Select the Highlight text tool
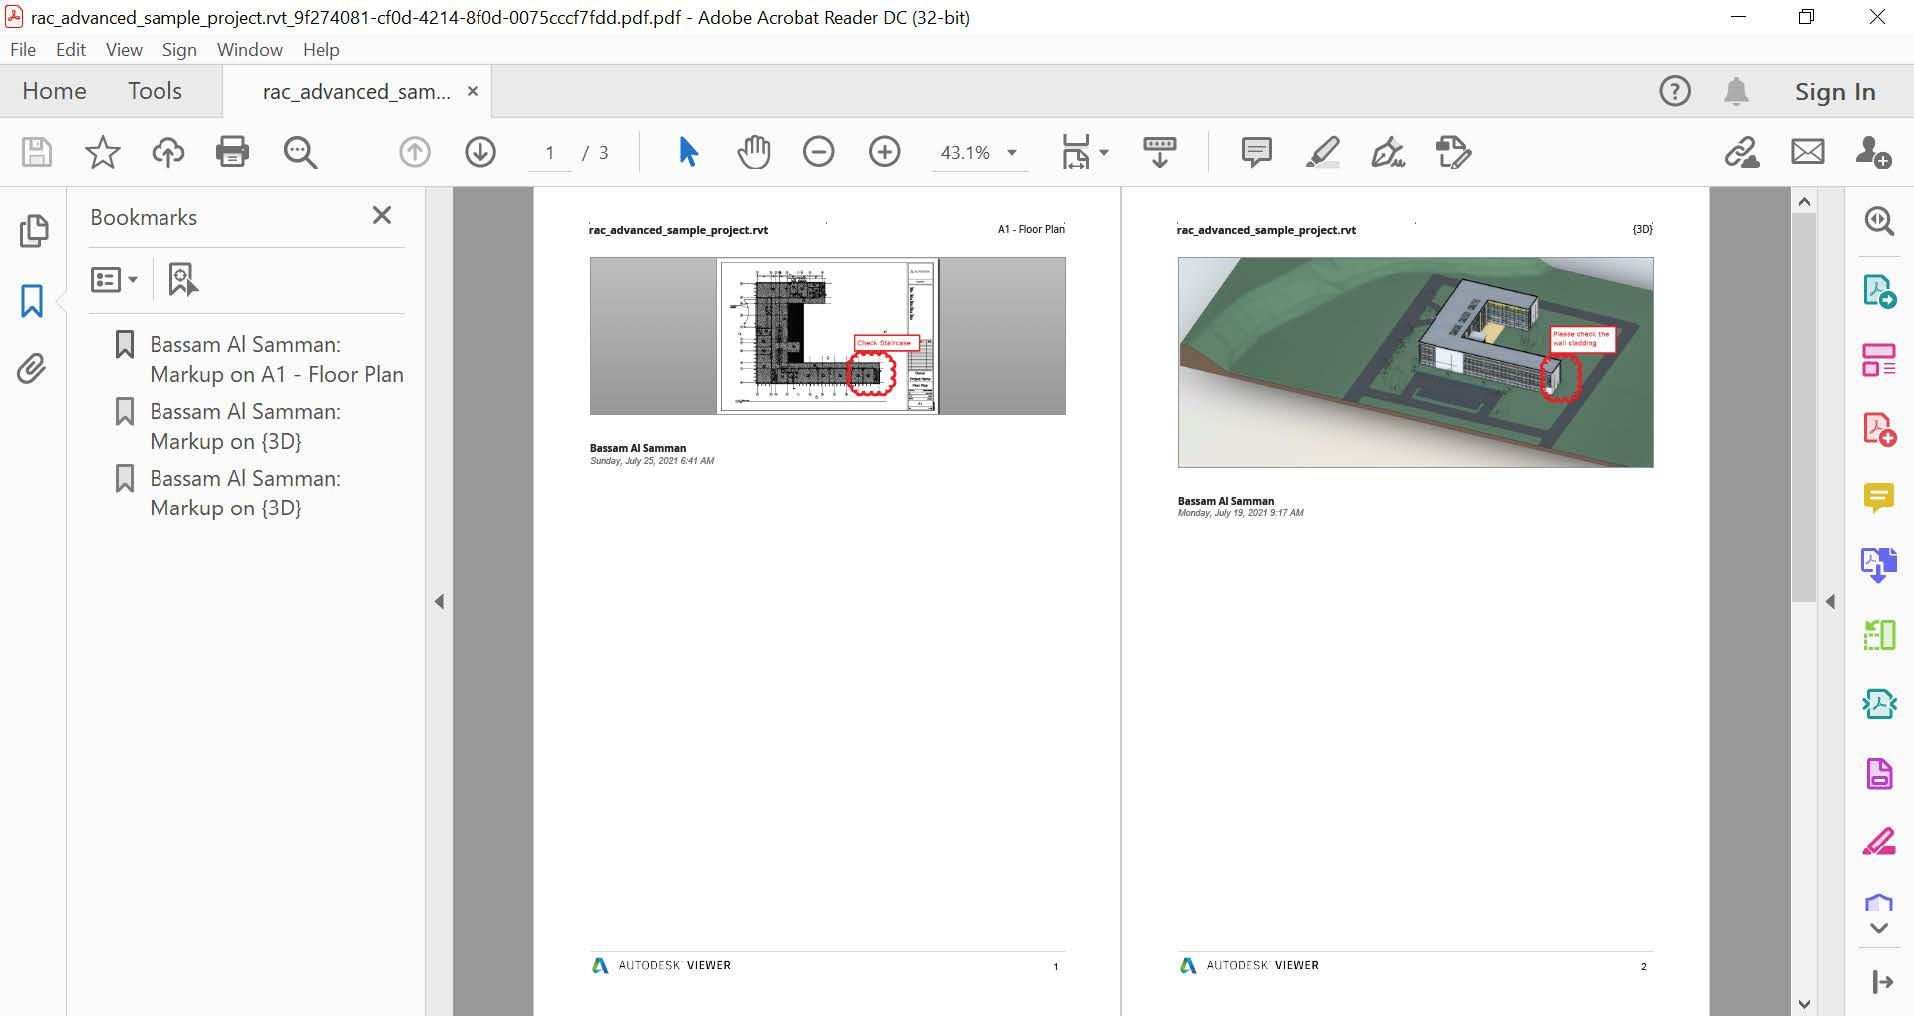1914x1016 pixels. [1323, 152]
